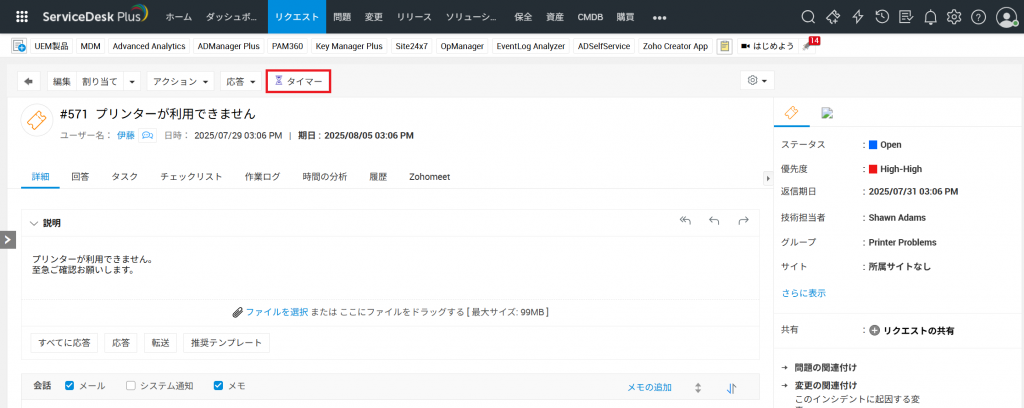
Task: Click the help question mark icon
Action: (978, 17)
